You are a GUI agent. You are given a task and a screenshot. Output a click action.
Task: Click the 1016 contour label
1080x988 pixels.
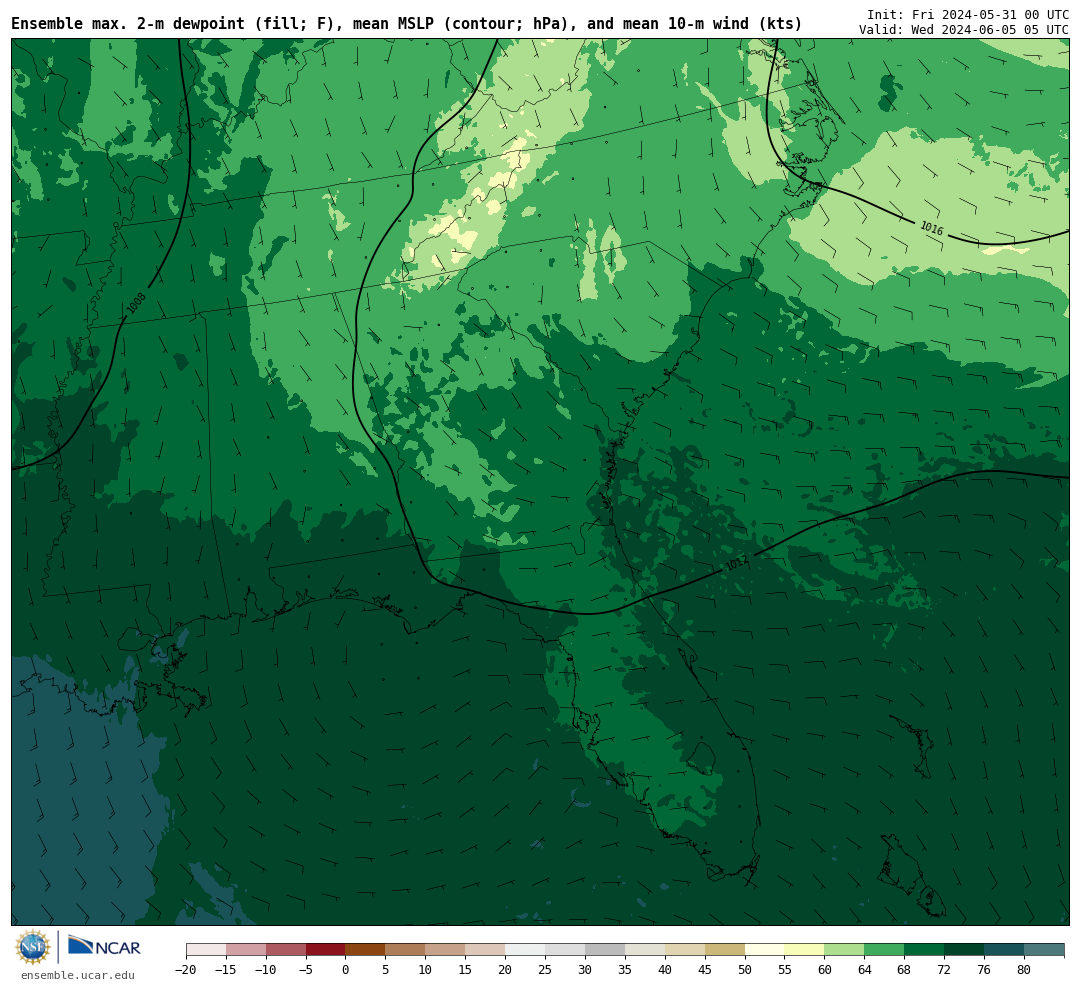tap(931, 228)
